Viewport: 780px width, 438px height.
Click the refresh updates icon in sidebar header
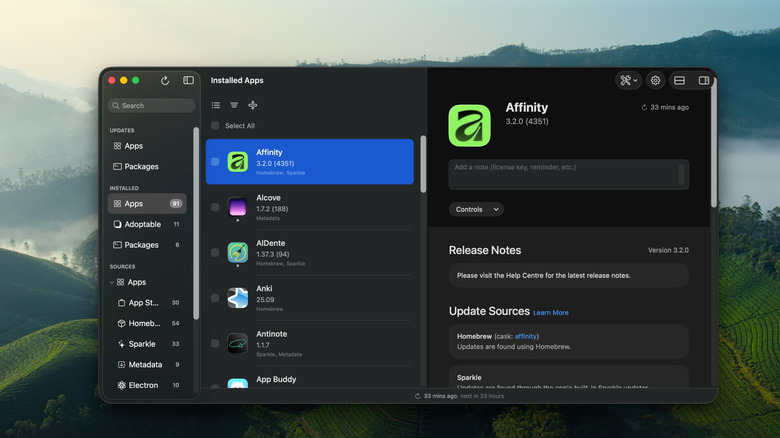[165, 81]
